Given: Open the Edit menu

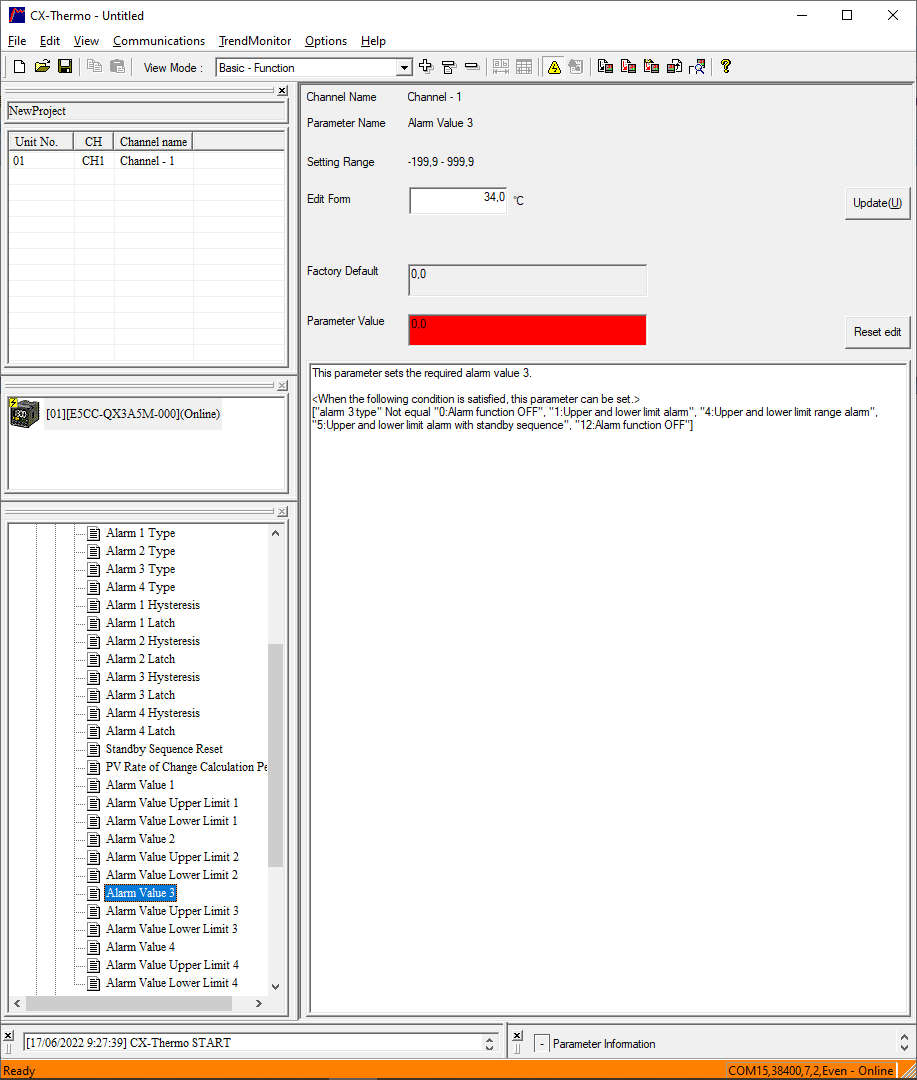Looking at the screenshot, I should coord(50,41).
